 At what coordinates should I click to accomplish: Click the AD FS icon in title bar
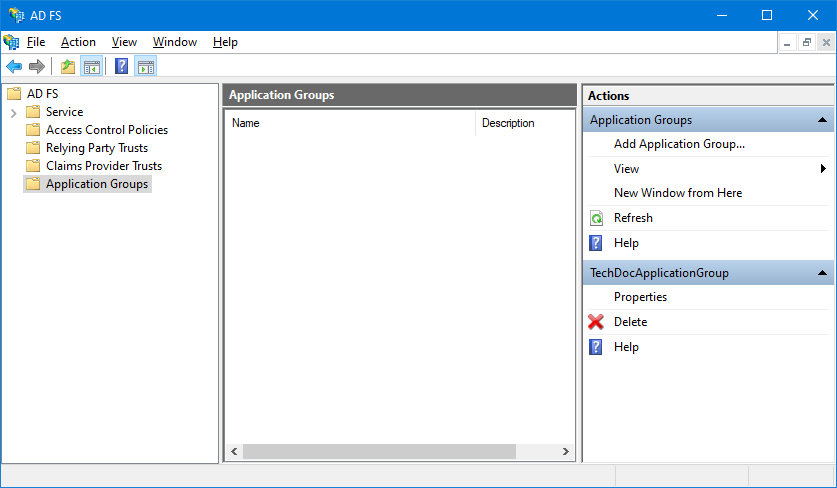pyautogui.click(x=17, y=15)
